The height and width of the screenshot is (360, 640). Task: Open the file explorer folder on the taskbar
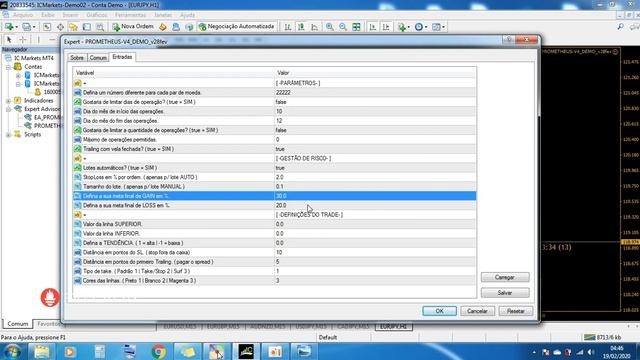pyautogui.click(x=41, y=351)
